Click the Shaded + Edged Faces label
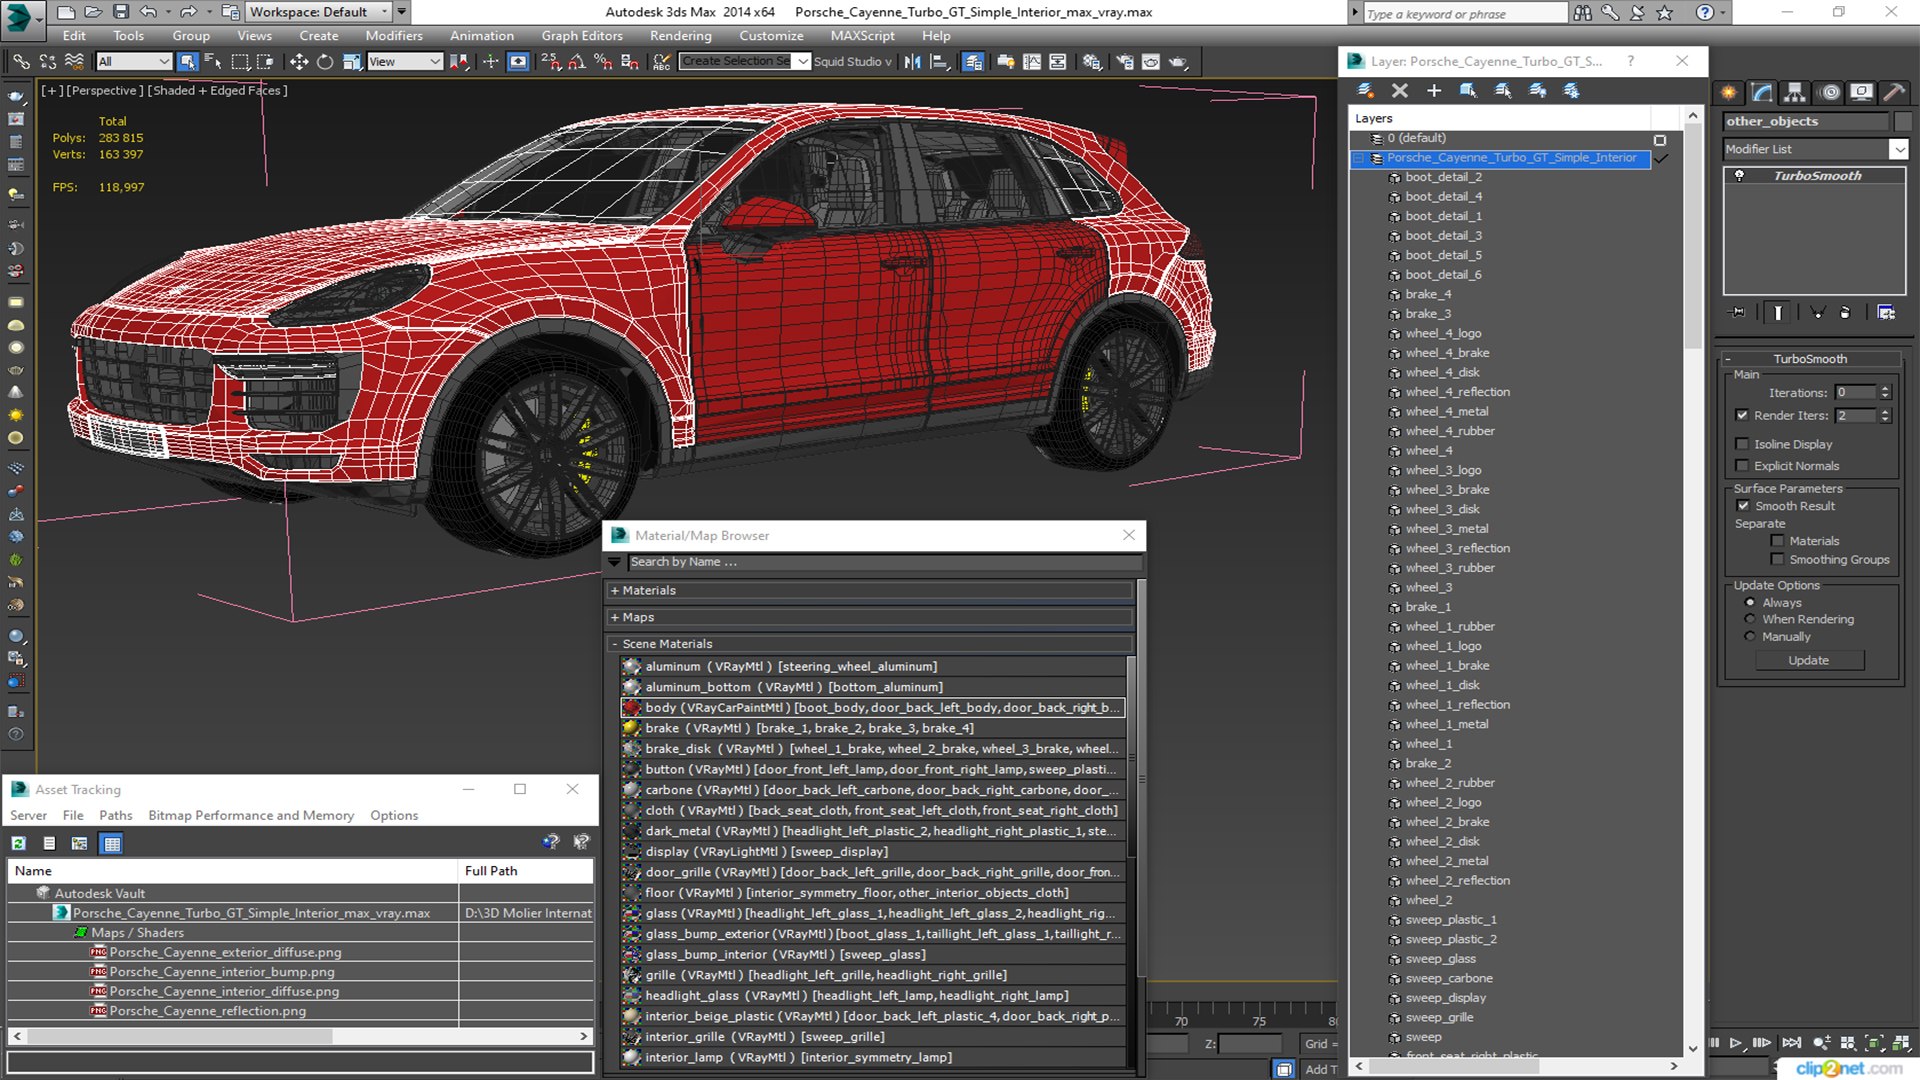 [x=217, y=91]
